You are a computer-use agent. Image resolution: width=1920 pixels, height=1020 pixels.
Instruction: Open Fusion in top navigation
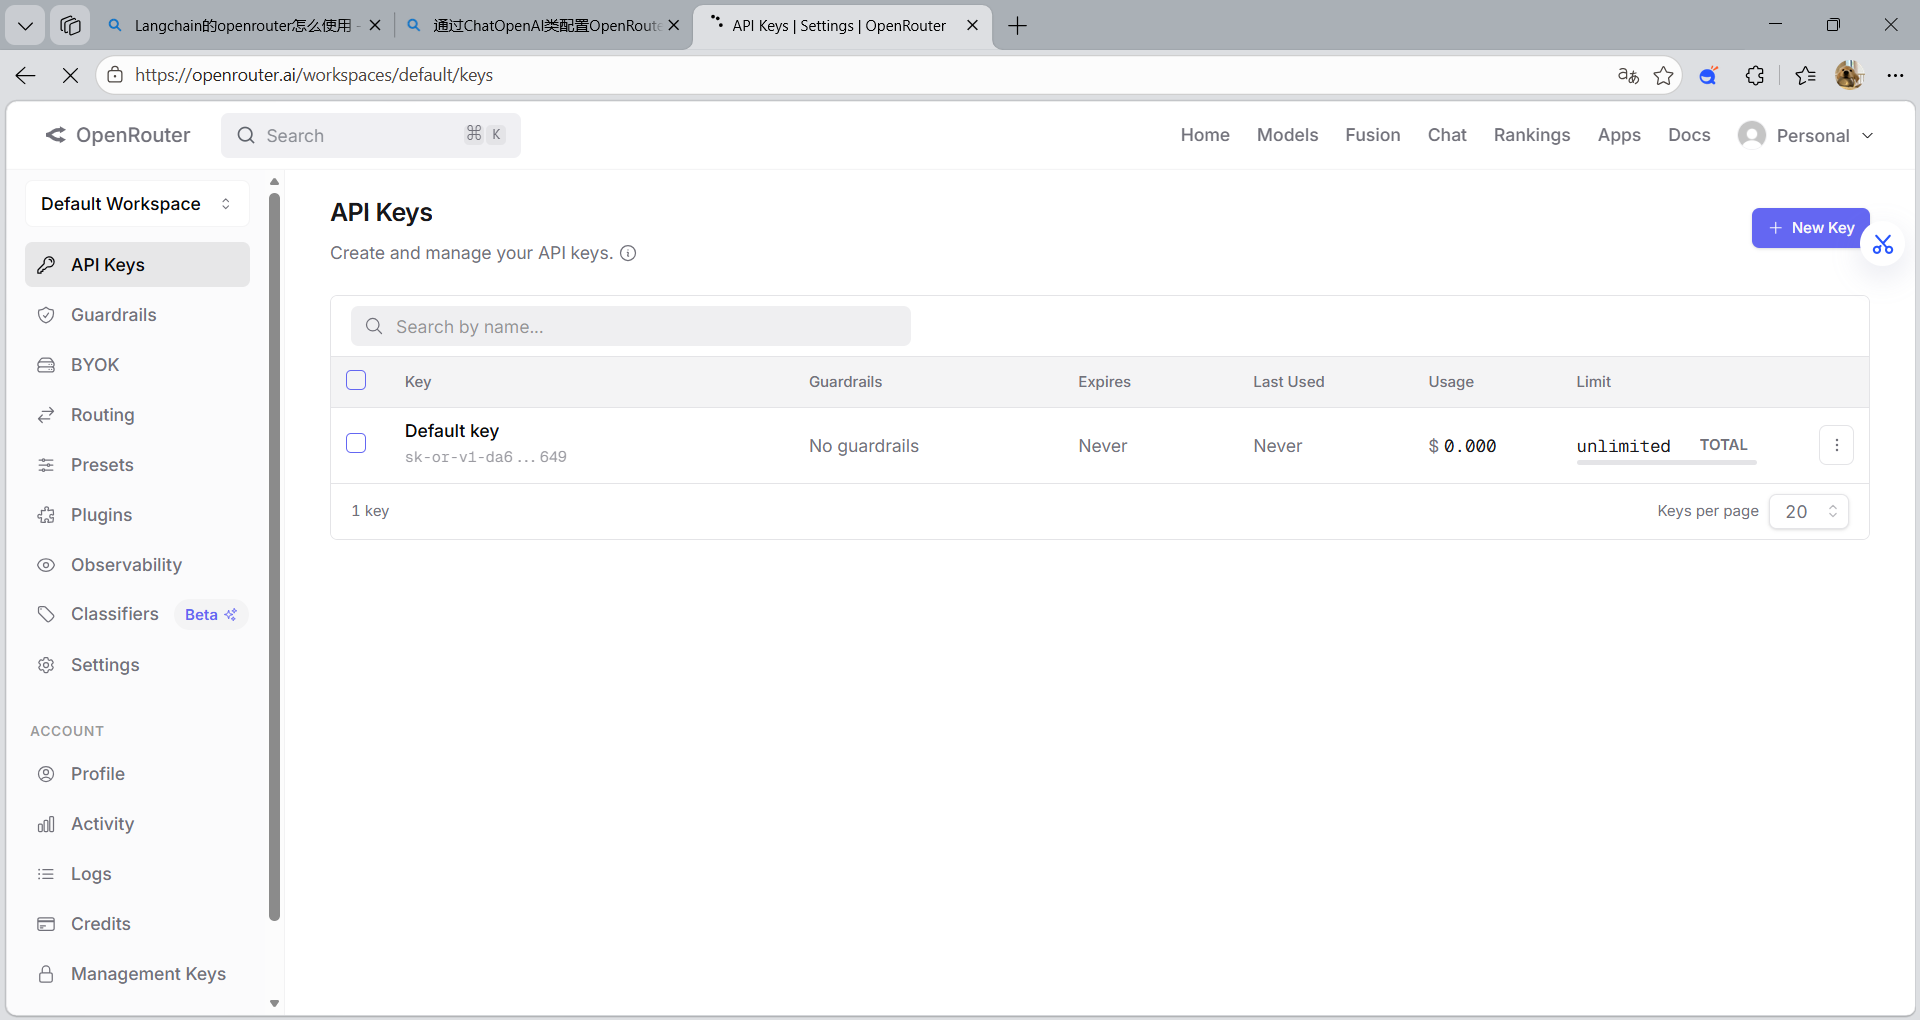[x=1372, y=135]
